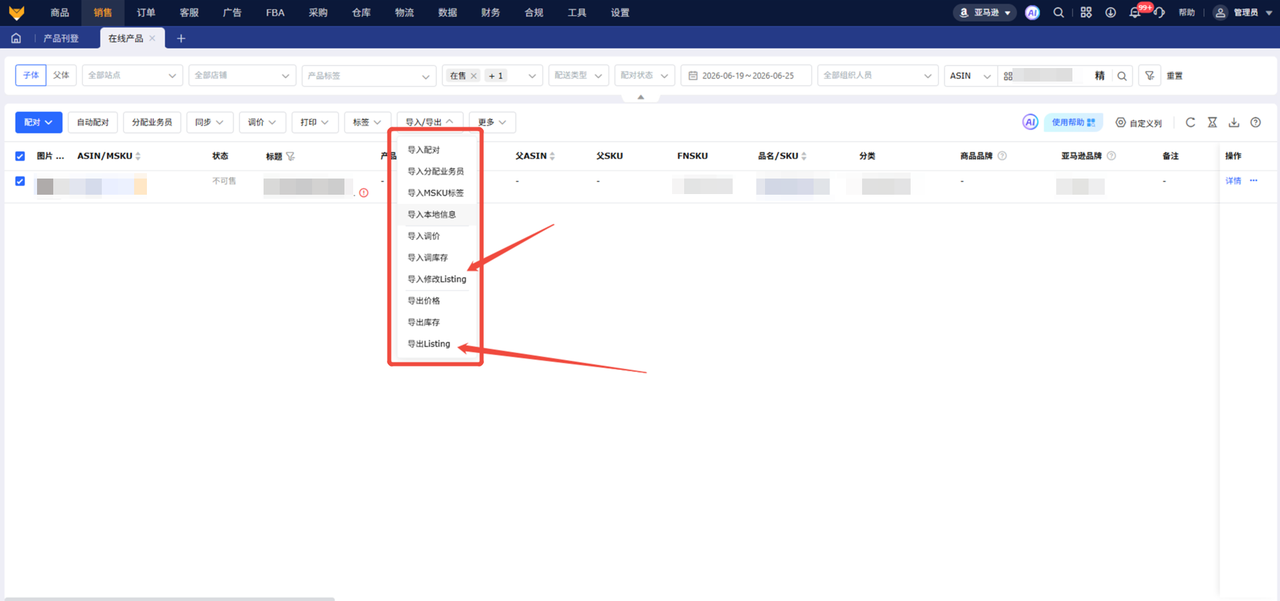
Task: Show info tooltip for 亚马逊品牌
Action: (x=1111, y=156)
